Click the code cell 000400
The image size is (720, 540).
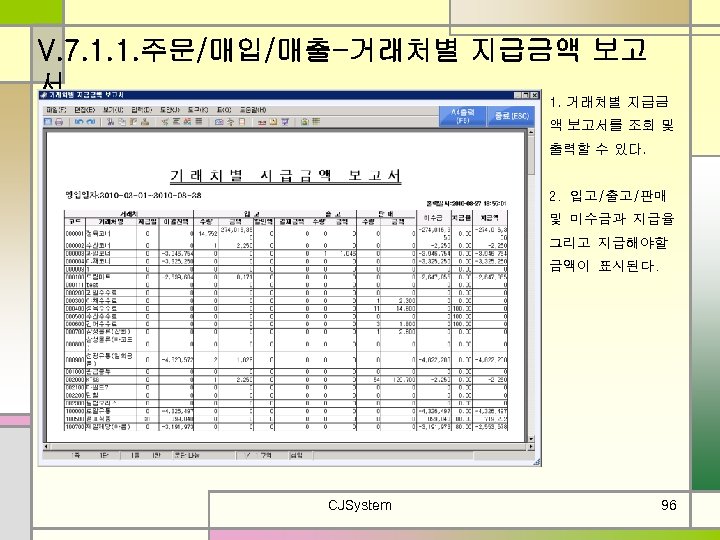pos(74,309)
